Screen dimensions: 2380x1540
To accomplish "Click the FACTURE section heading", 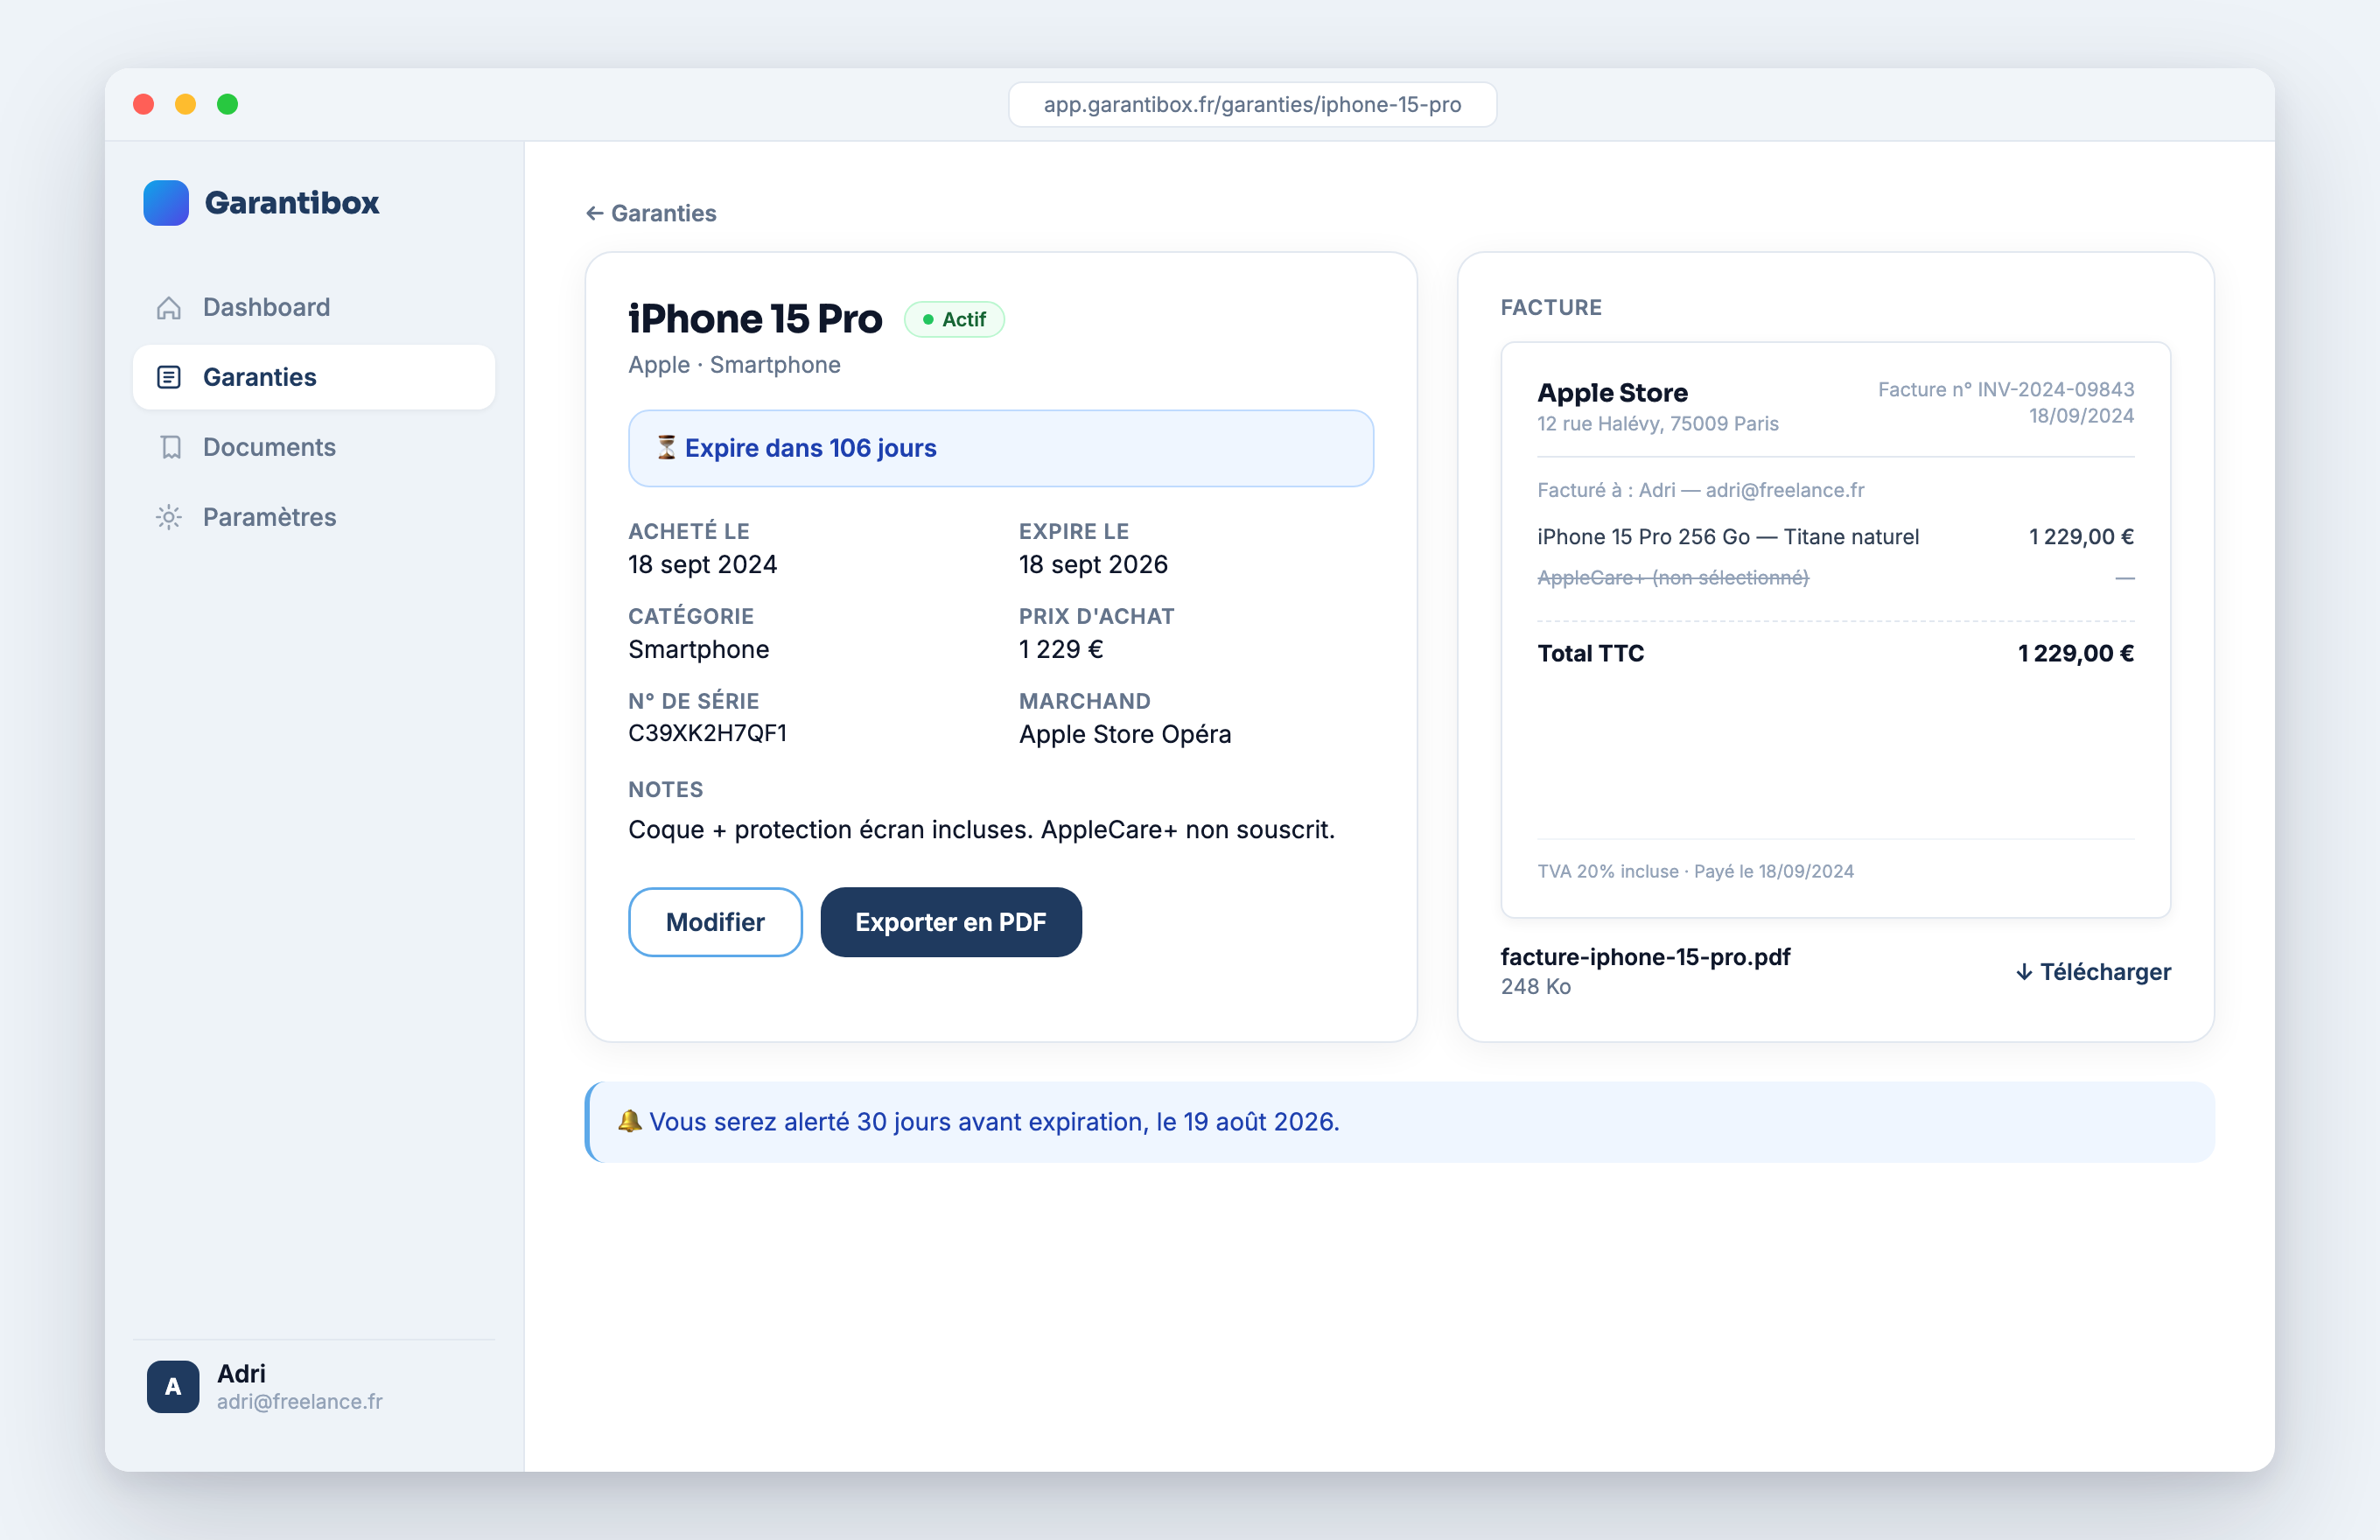I will click(1551, 308).
